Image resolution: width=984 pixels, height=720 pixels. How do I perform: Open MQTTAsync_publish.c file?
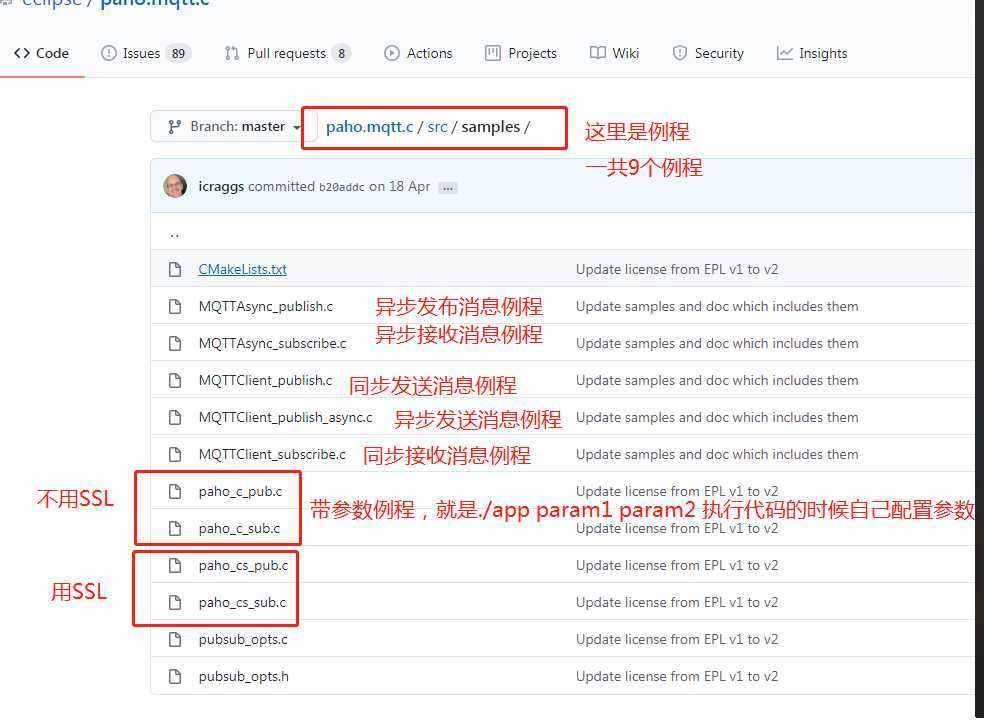click(265, 306)
